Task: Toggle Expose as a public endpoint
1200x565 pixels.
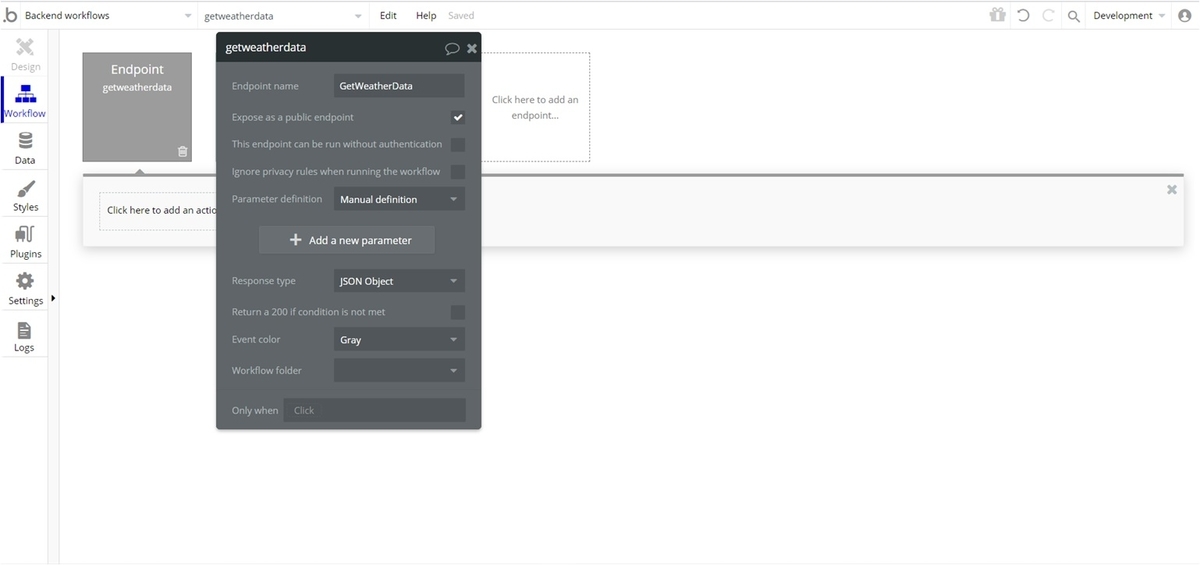Action: tap(458, 117)
